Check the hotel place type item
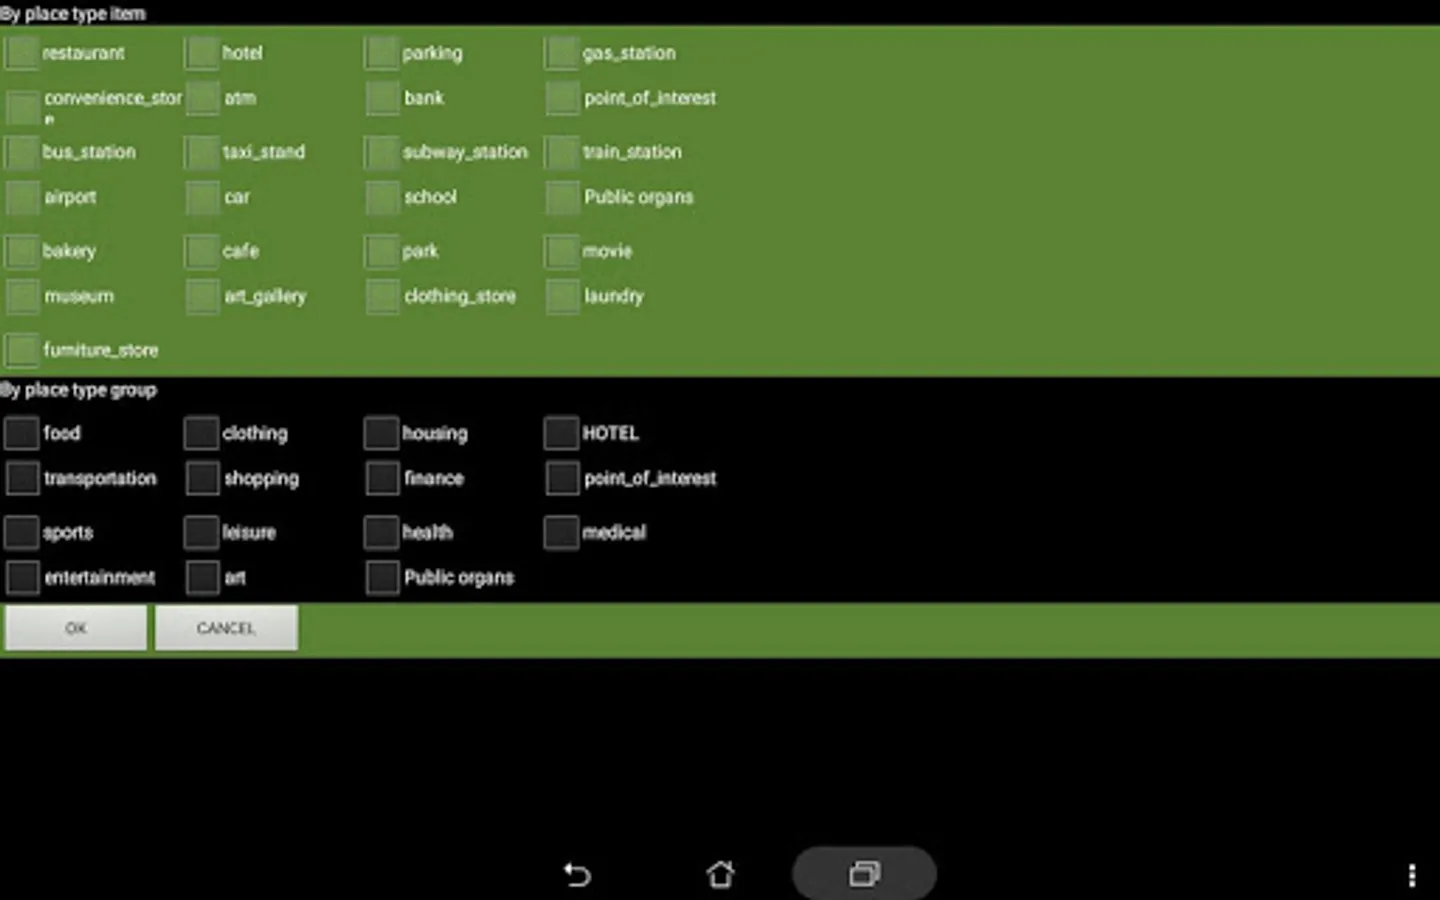1440x900 pixels. [202, 53]
